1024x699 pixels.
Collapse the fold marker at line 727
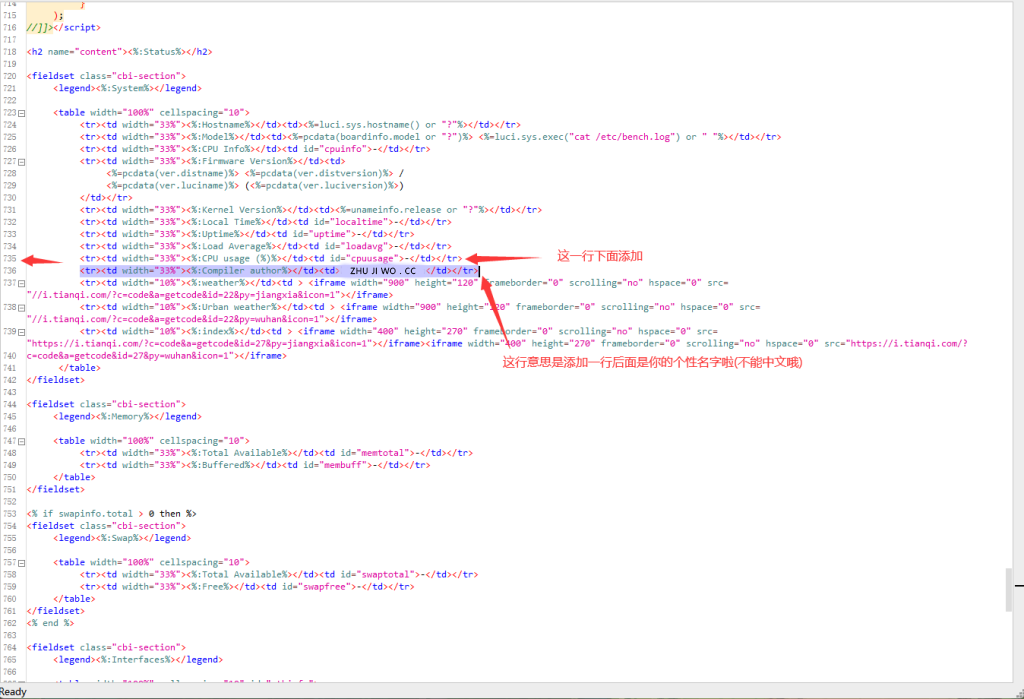[x=22, y=161]
